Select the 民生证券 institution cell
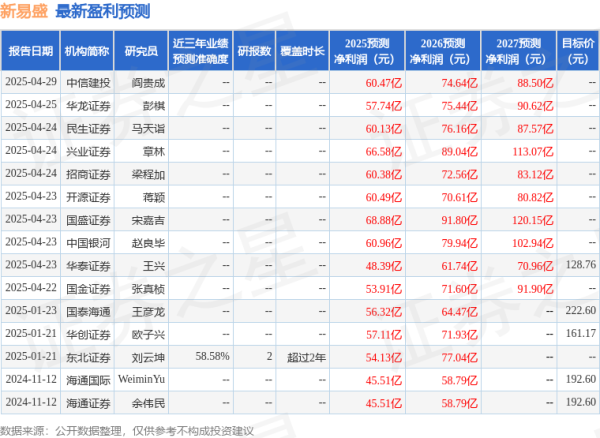600x438 pixels. click(x=88, y=129)
